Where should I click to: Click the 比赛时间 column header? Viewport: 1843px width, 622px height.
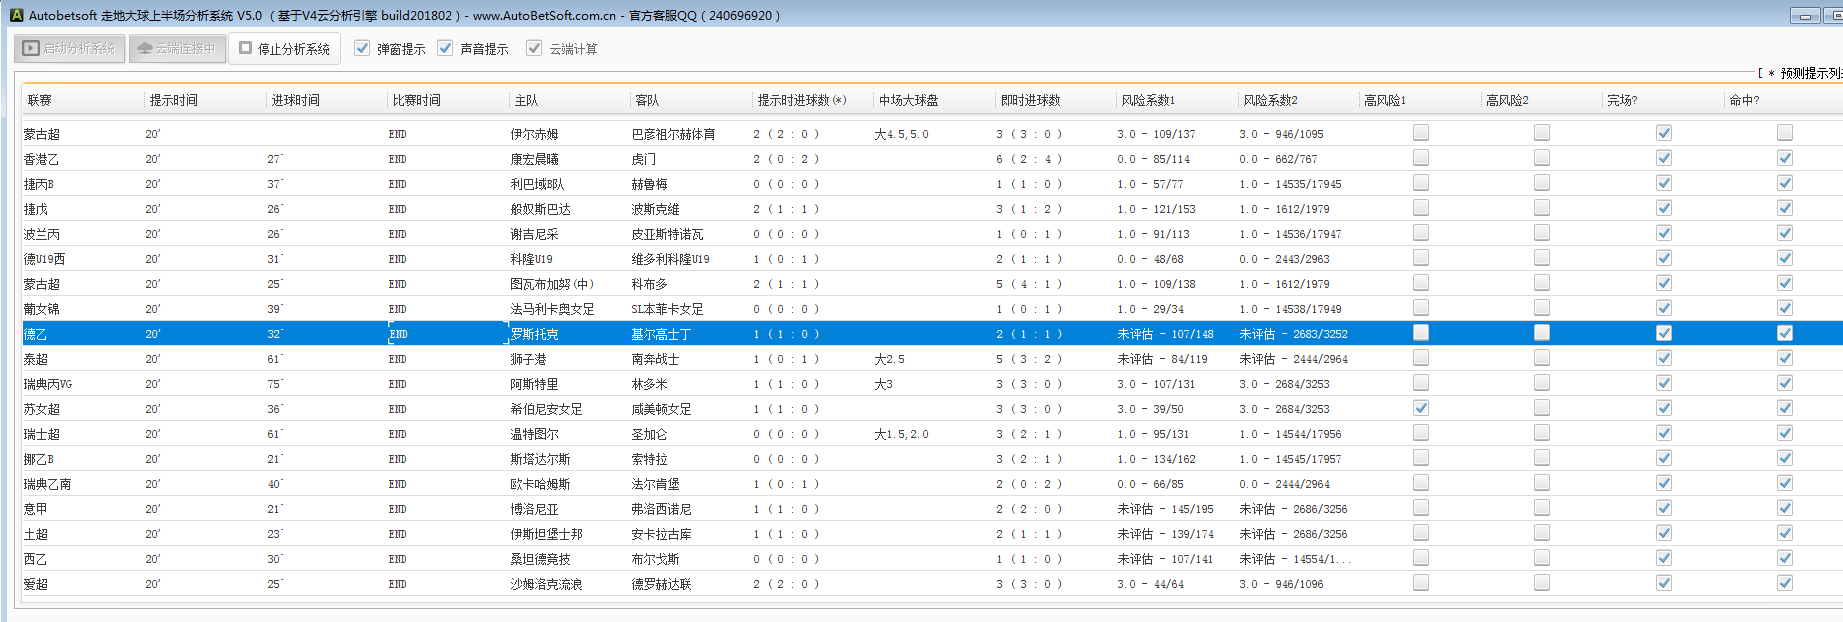416,100
